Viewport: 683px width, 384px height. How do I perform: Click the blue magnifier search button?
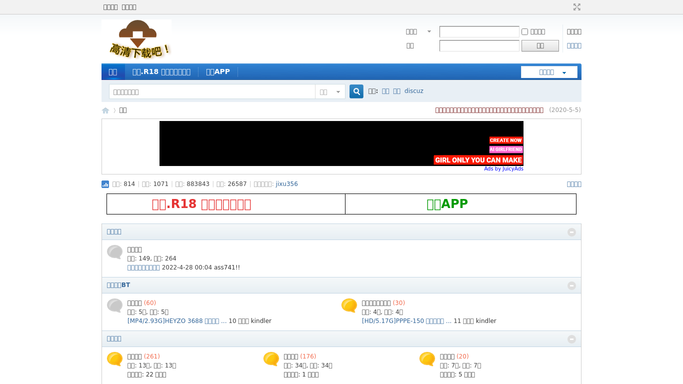click(356, 91)
